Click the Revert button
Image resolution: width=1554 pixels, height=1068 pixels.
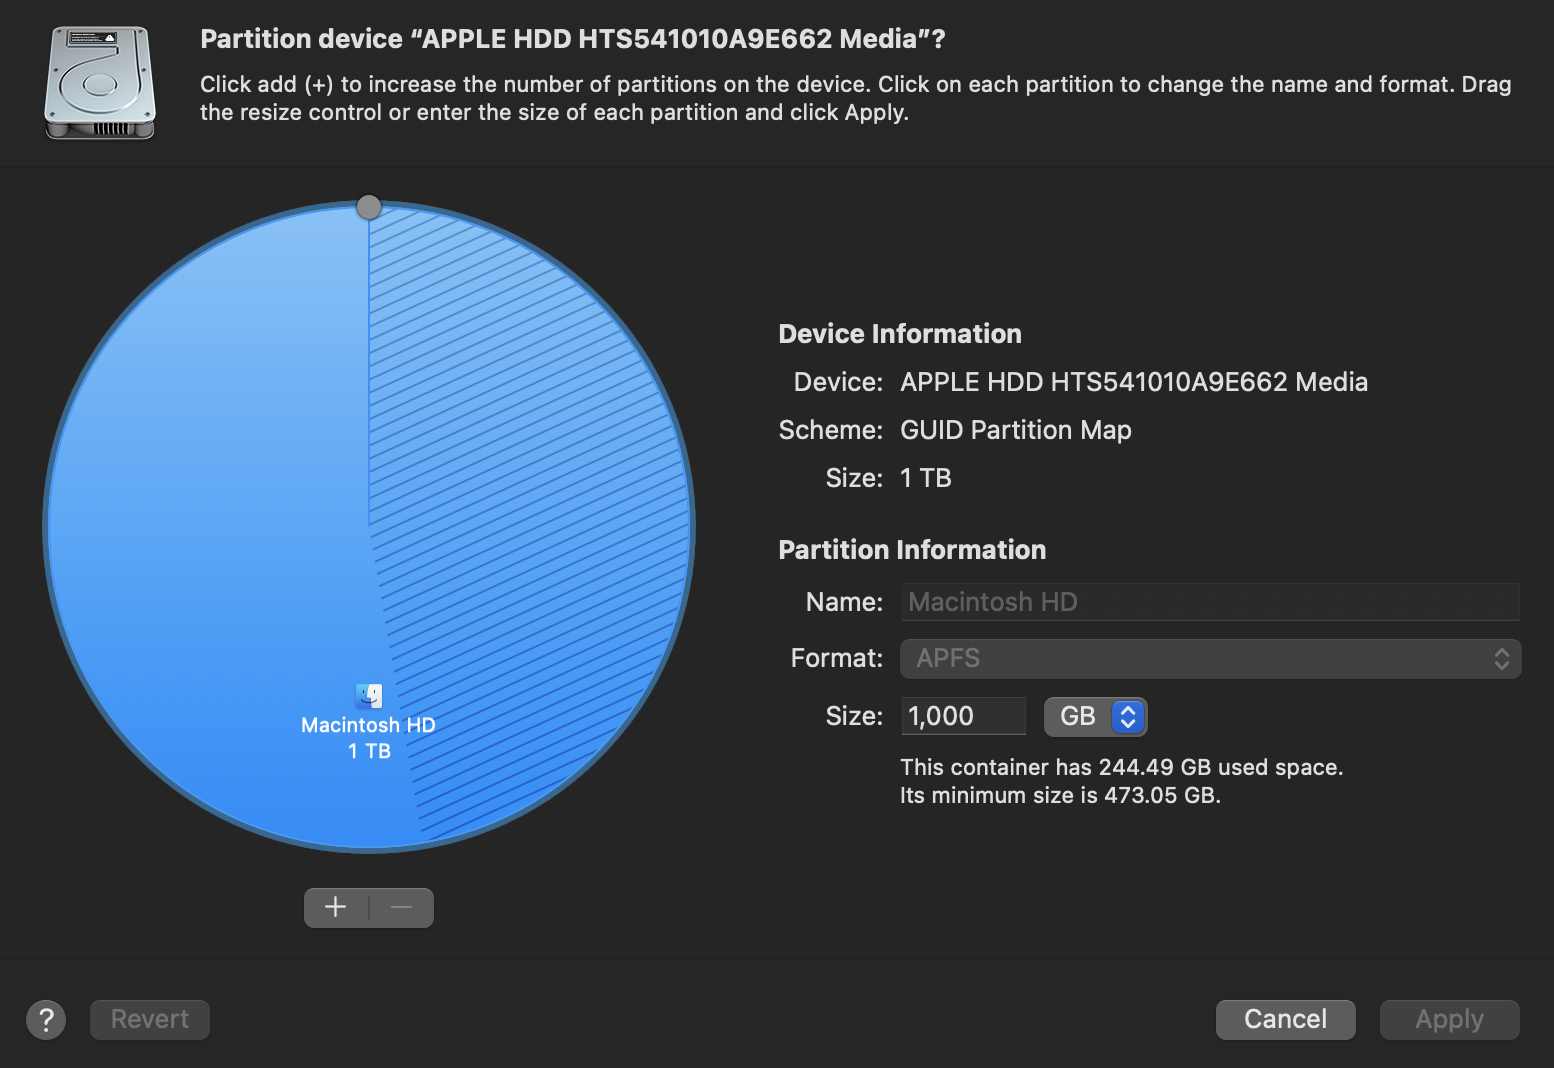(x=150, y=1019)
